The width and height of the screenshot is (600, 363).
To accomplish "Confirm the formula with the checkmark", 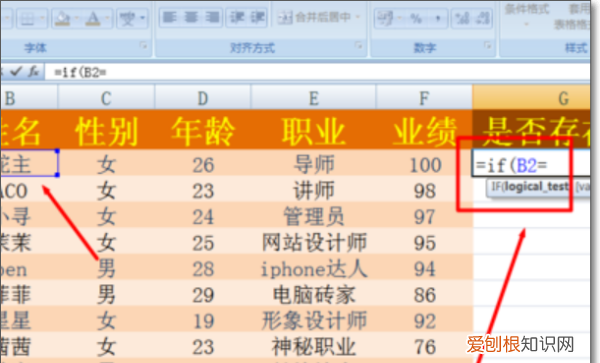I will [x=16, y=72].
